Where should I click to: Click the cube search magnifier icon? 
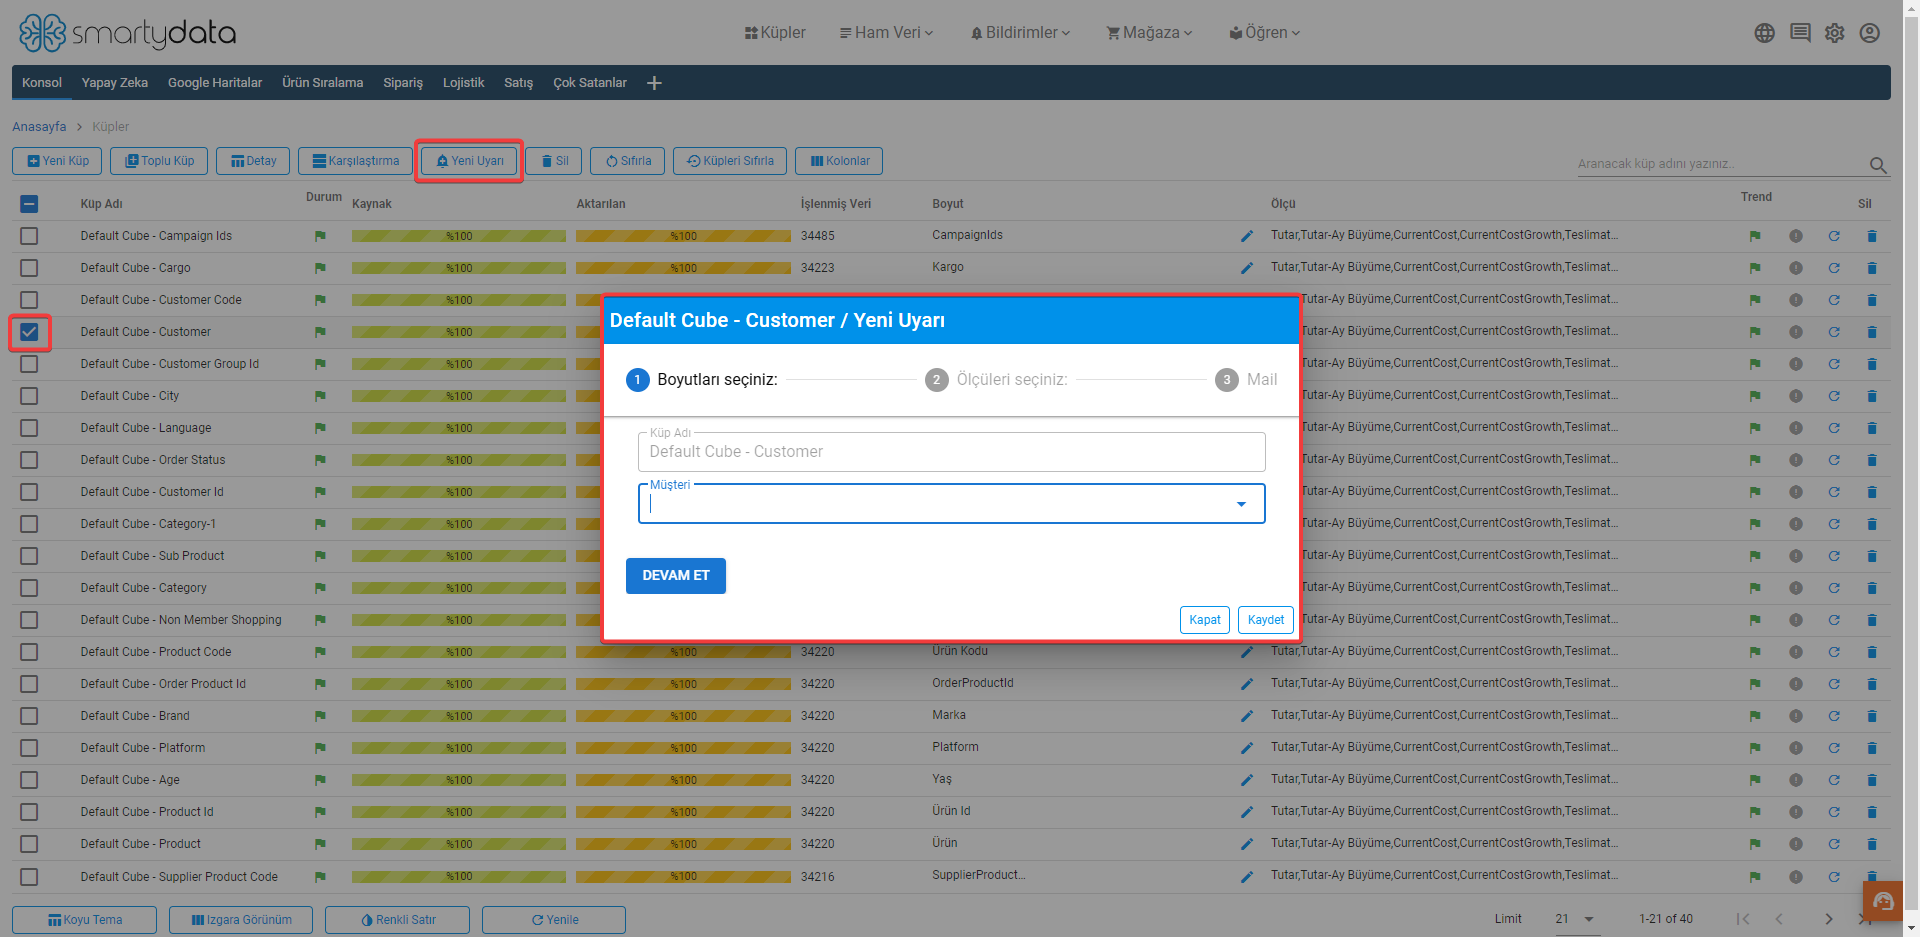(x=1878, y=165)
